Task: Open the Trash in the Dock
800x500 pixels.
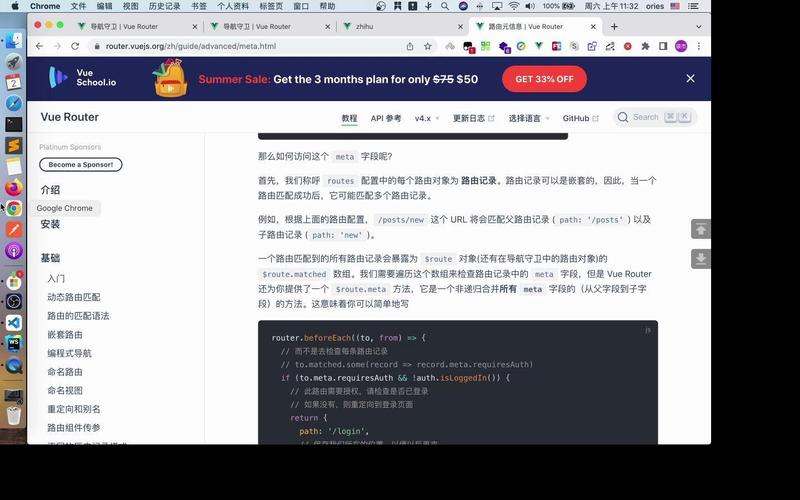Action: [14, 415]
